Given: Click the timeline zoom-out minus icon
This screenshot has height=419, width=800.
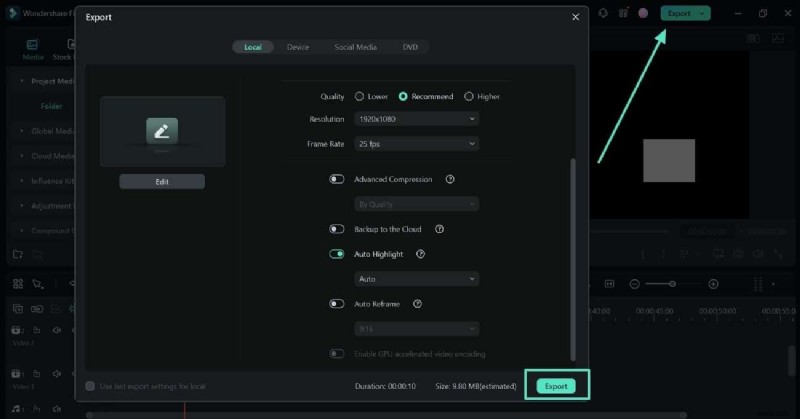Looking at the screenshot, I should (635, 284).
